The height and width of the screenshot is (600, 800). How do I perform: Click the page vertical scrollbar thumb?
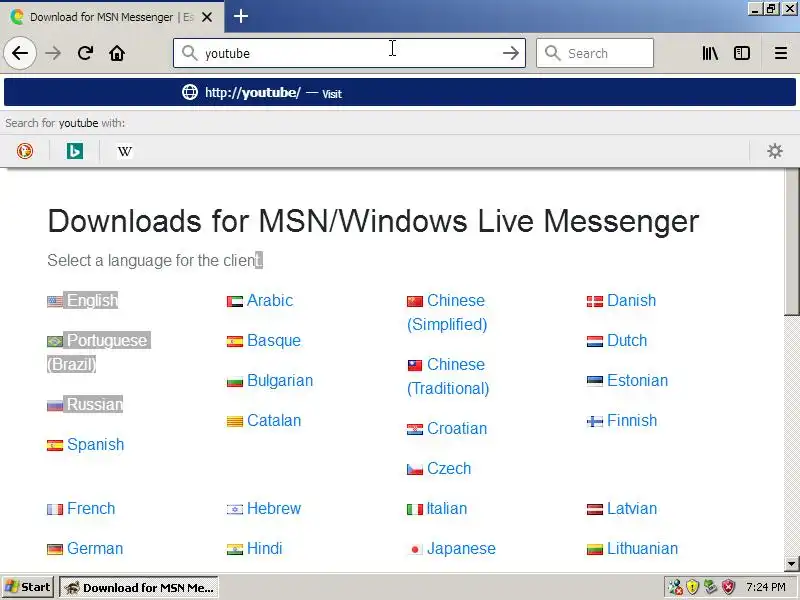tap(792, 242)
